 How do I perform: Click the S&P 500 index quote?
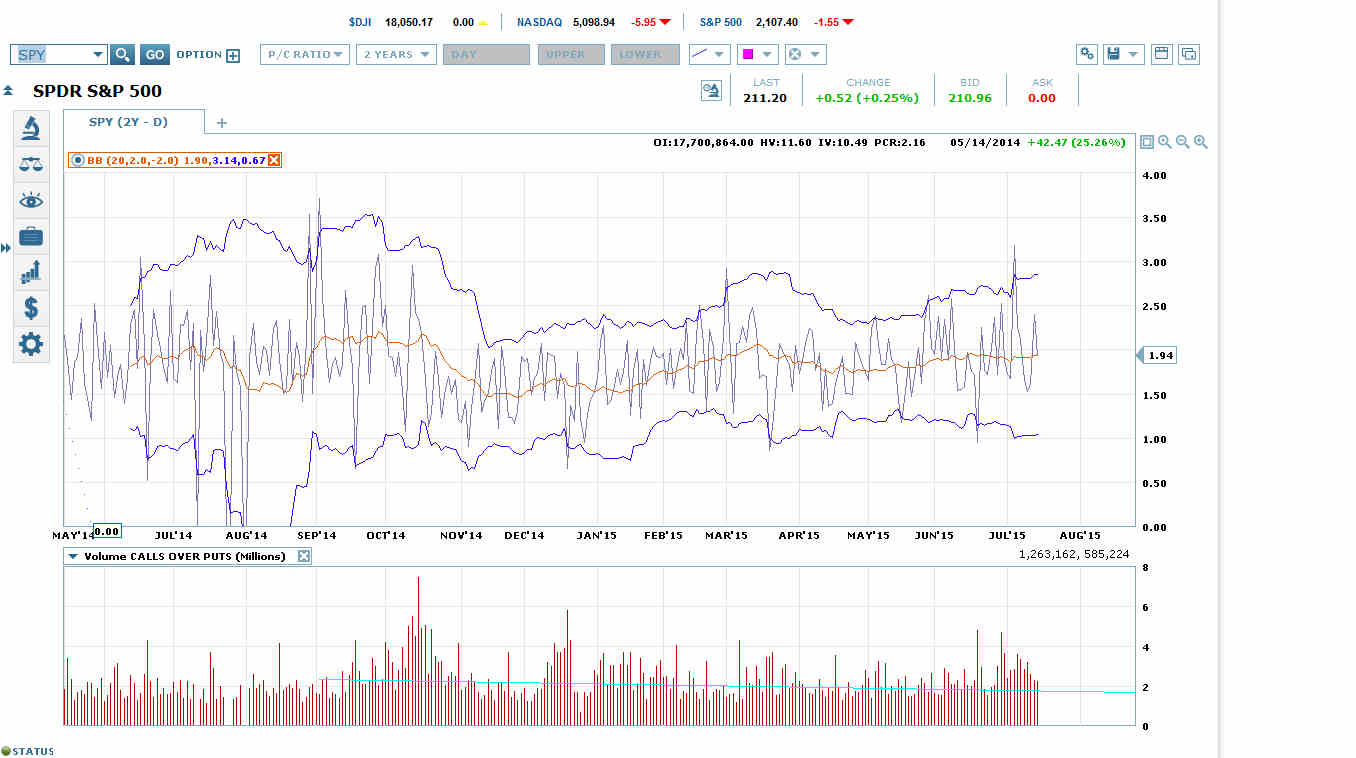point(777,22)
